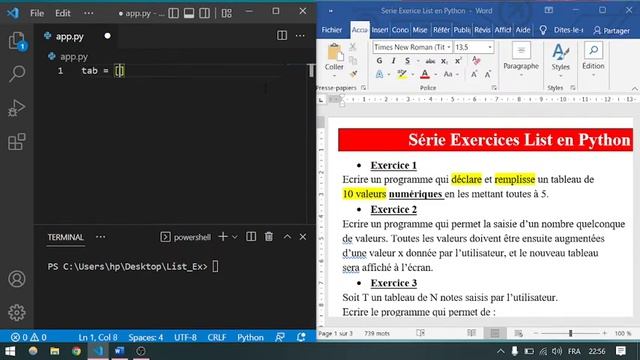This screenshot has height=360, width=640.
Task: Click Python language mode in status bar
Action: (250, 338)
